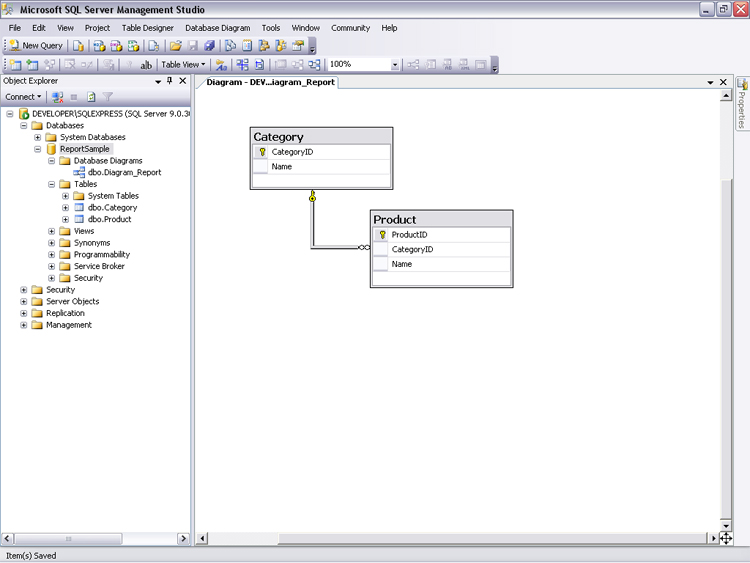Expand the Management folder node
Viewport: 750px width, 563px height.
click(x=23, y=325)
